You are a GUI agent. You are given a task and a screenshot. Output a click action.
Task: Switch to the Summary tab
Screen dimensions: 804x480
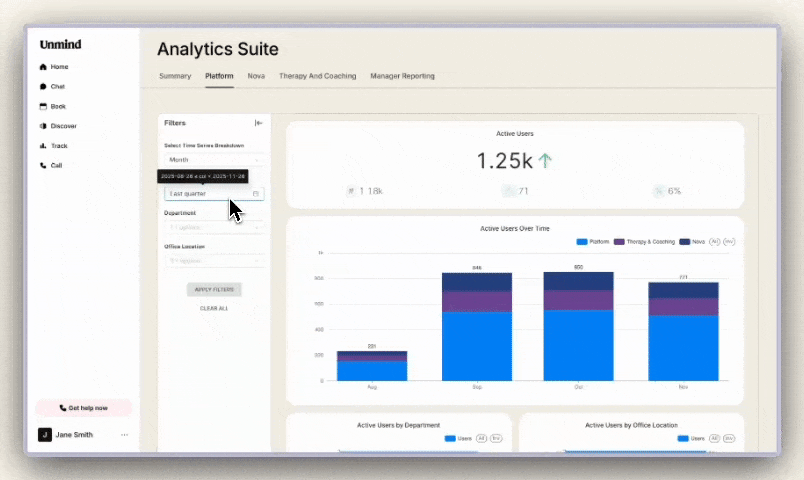click(x=175, y=76)
